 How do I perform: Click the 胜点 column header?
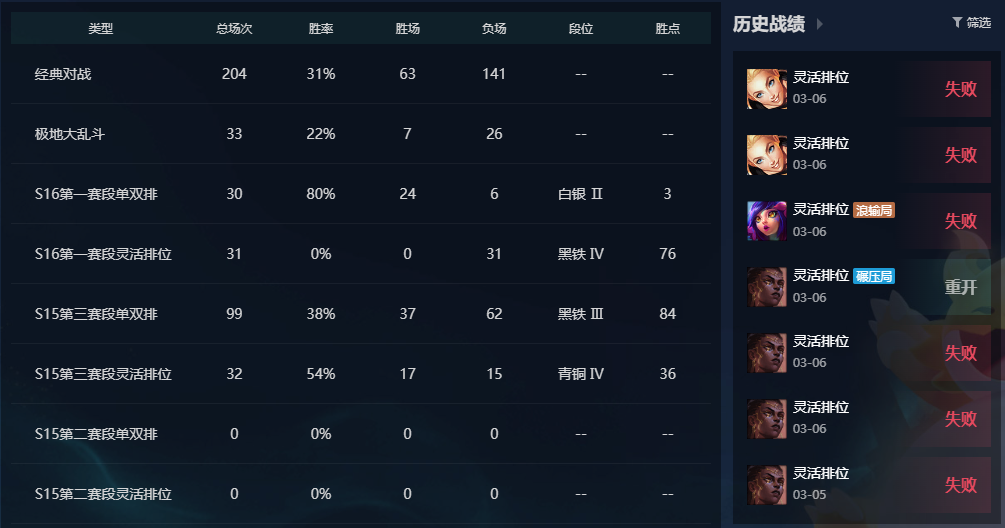[667, 29]
